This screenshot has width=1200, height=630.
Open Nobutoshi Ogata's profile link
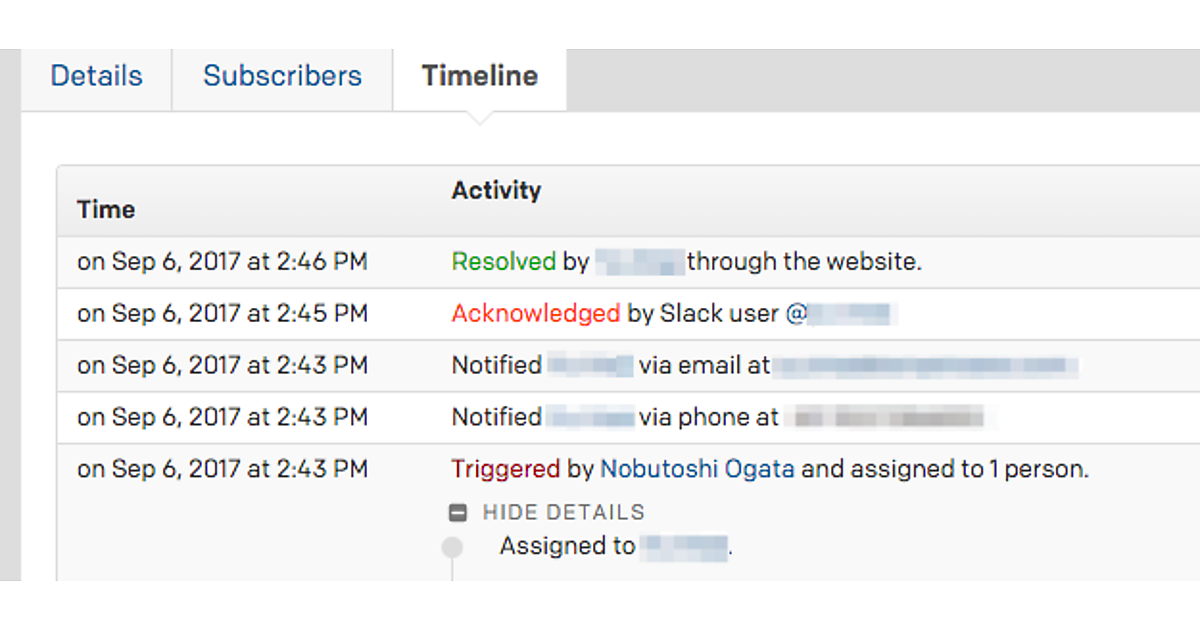pos(697,469)
